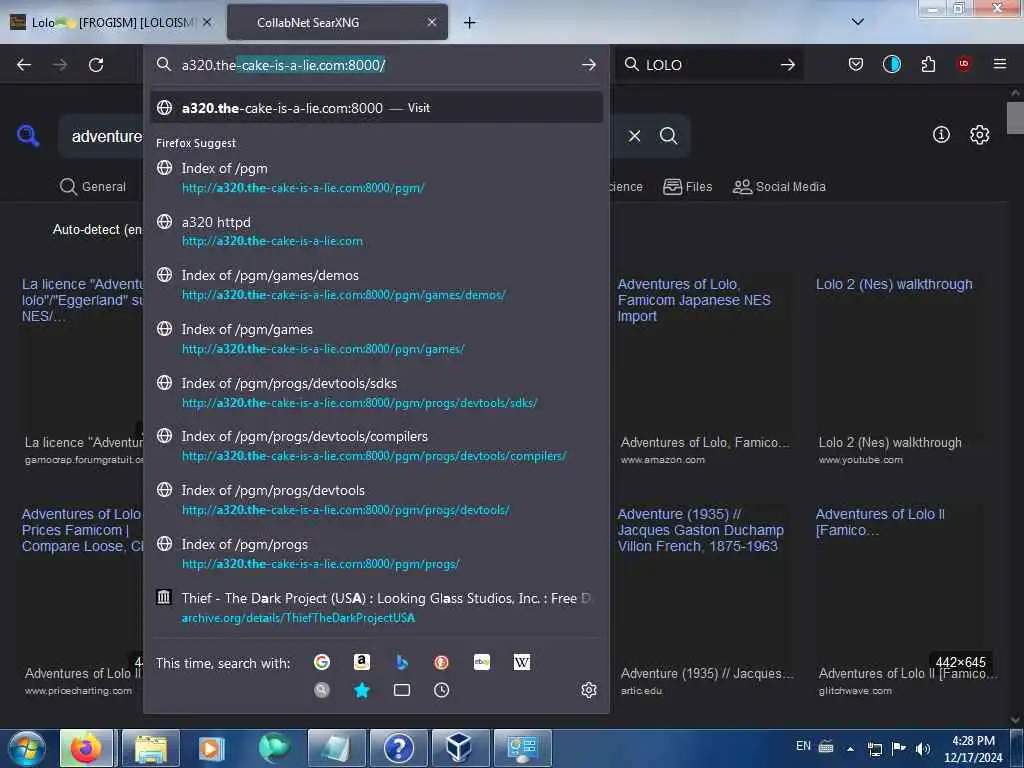Open VirtualBox from the taskbar
This screenshot has height=768, width=1024.
460,748
